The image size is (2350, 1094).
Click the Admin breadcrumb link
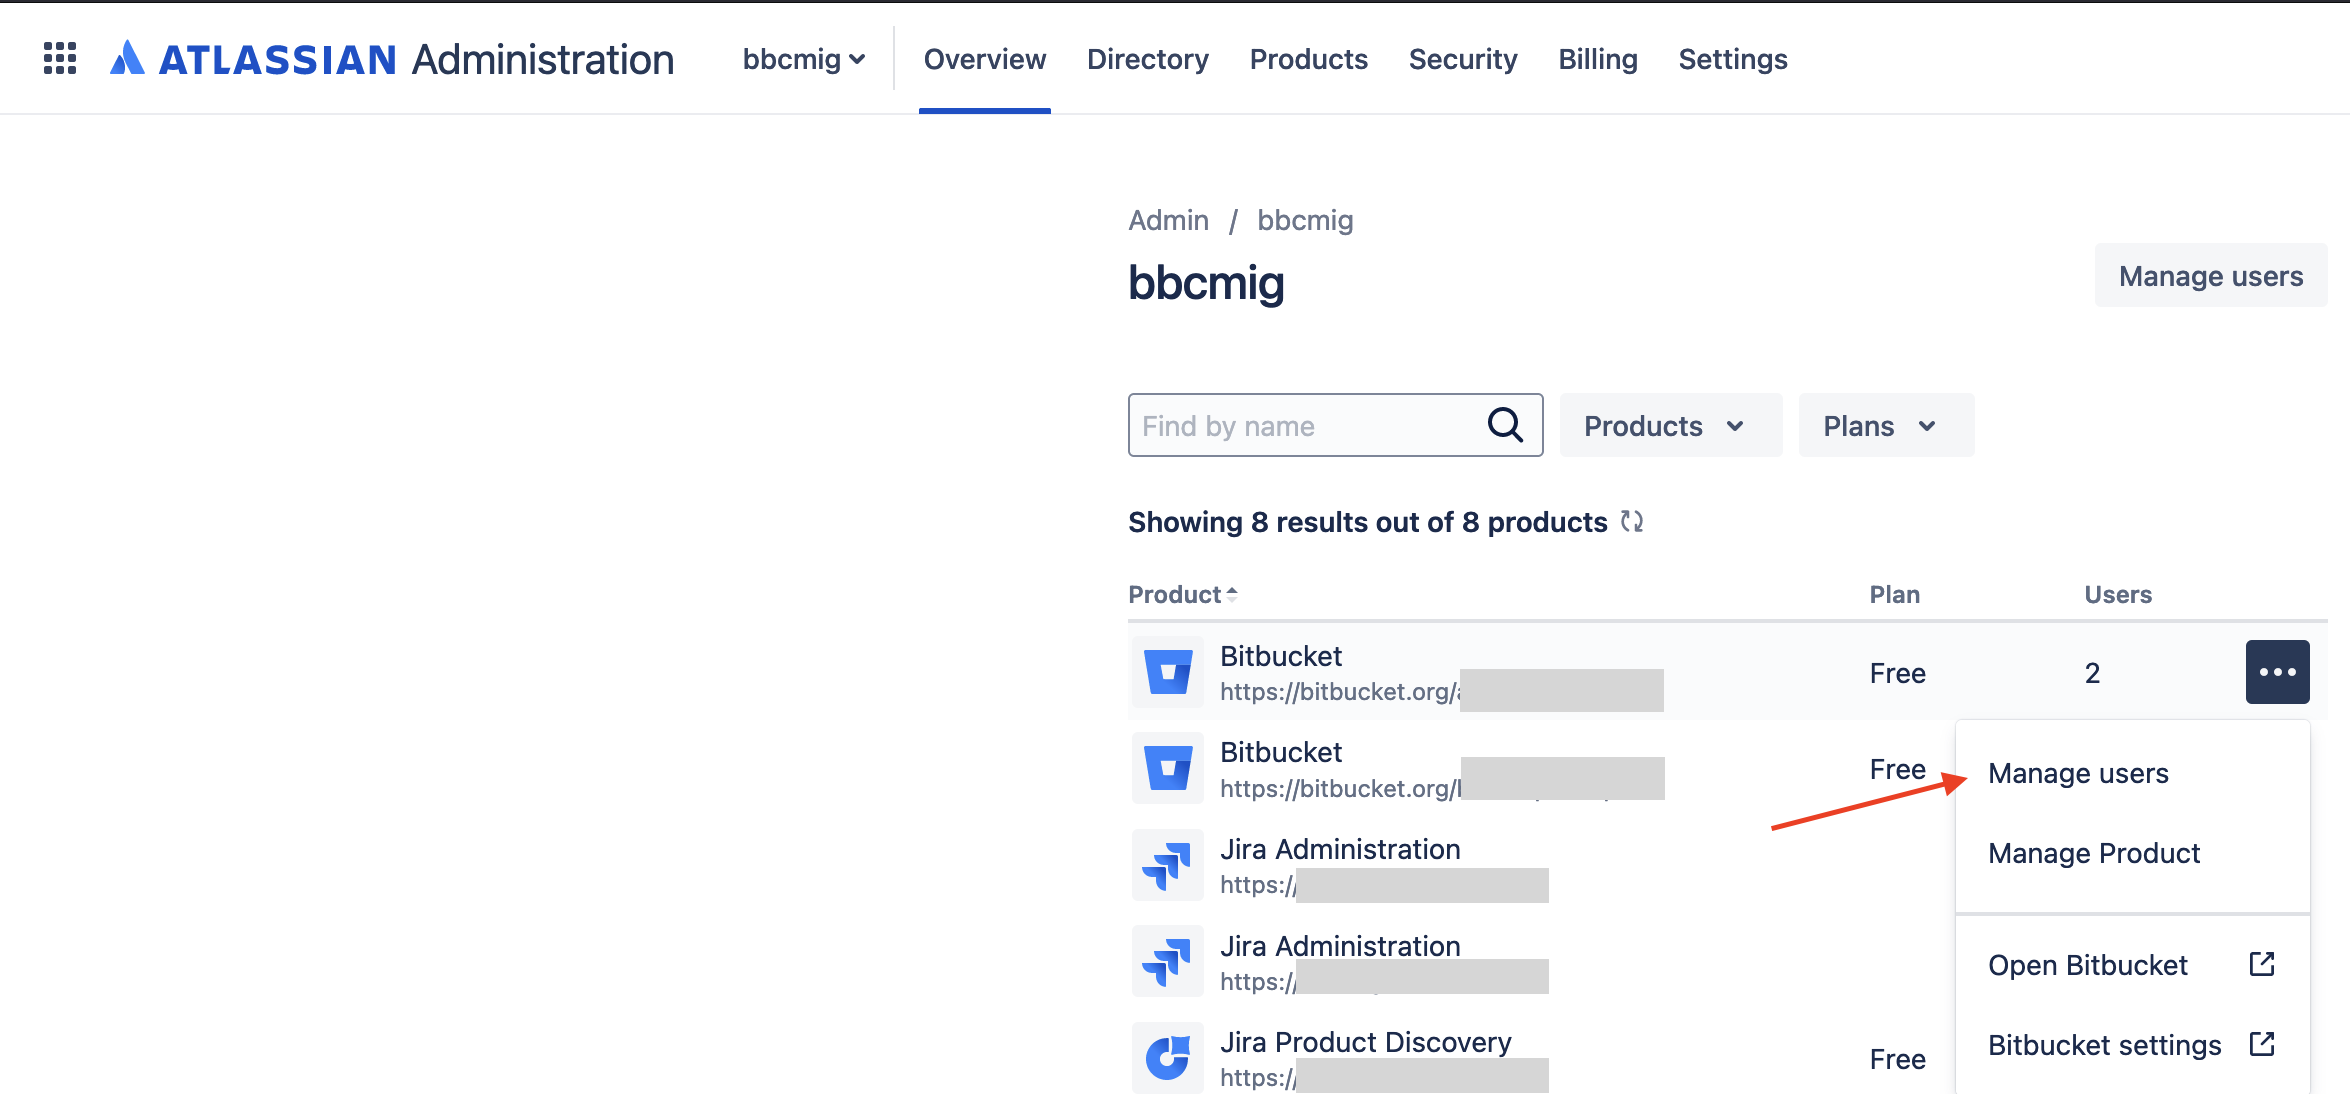tap(1168, 220)
